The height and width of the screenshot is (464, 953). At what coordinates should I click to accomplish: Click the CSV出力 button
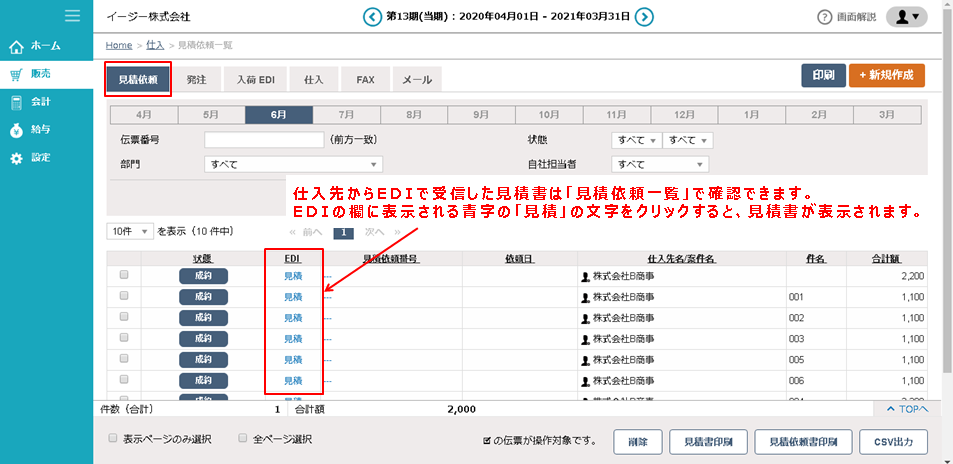click(x=894, y=441)
